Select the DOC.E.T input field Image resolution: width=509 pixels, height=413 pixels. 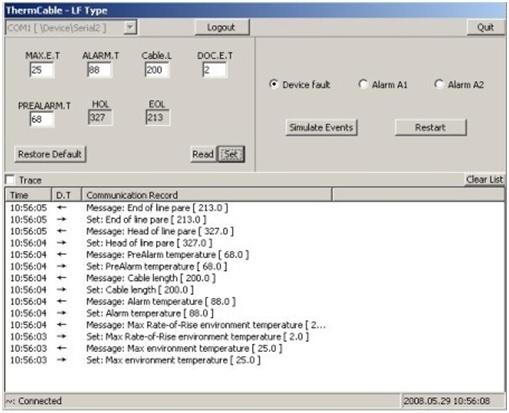click(x=215, y=70)
